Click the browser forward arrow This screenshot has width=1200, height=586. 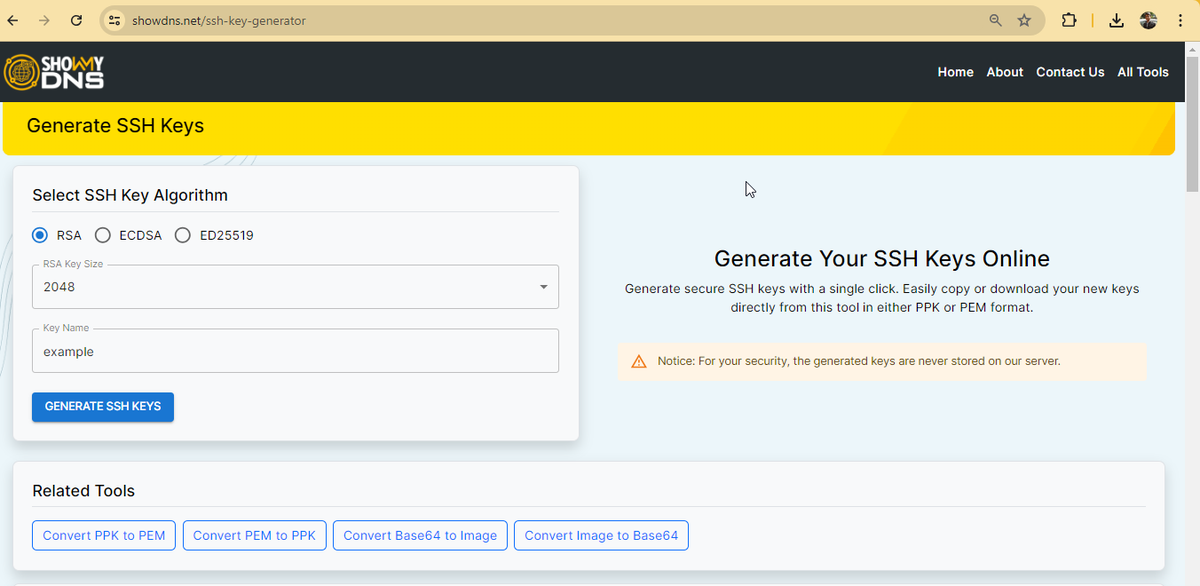point(44,20)
